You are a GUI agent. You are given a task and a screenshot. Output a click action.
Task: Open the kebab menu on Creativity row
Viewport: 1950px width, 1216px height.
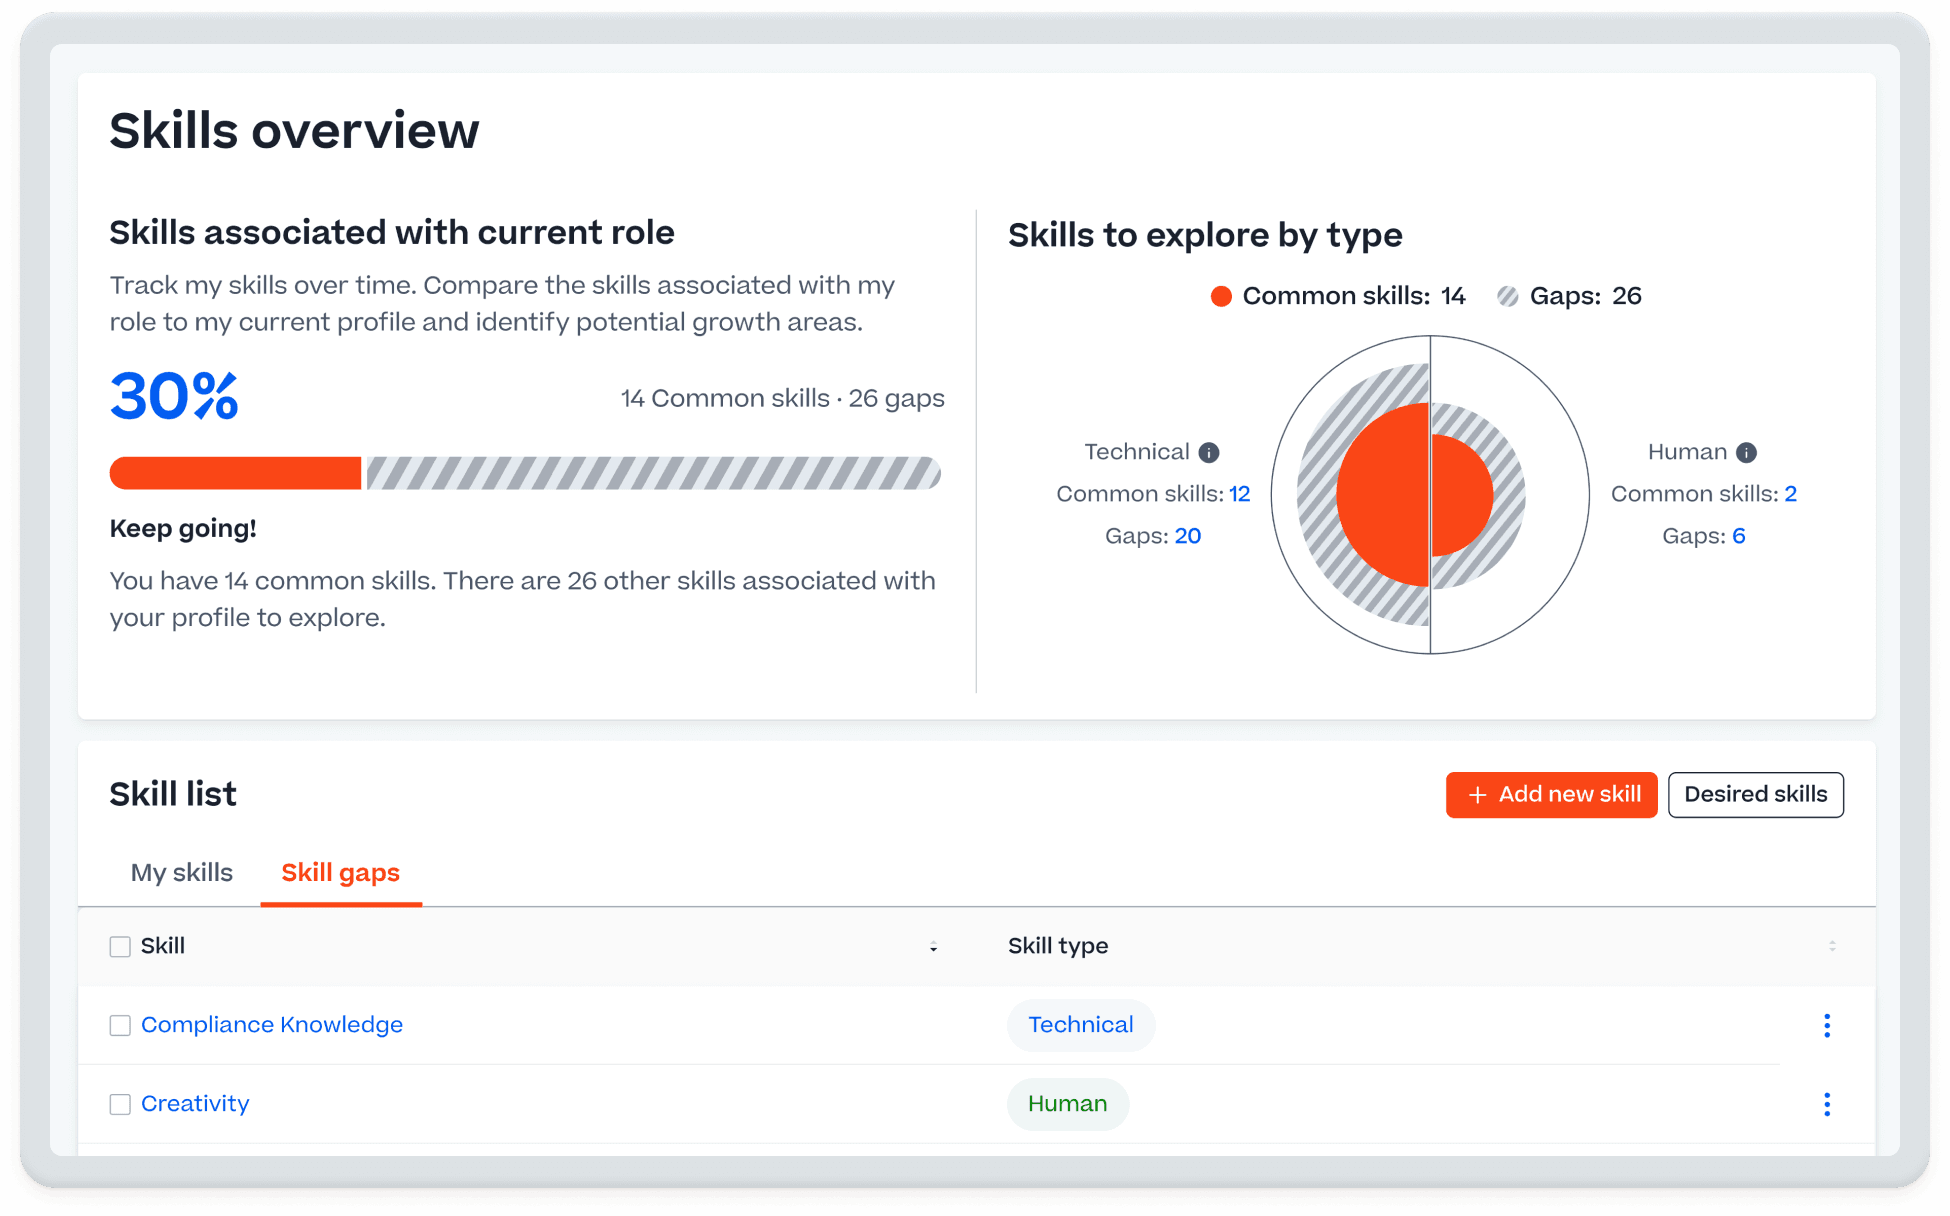[x=1827, y=1104]
